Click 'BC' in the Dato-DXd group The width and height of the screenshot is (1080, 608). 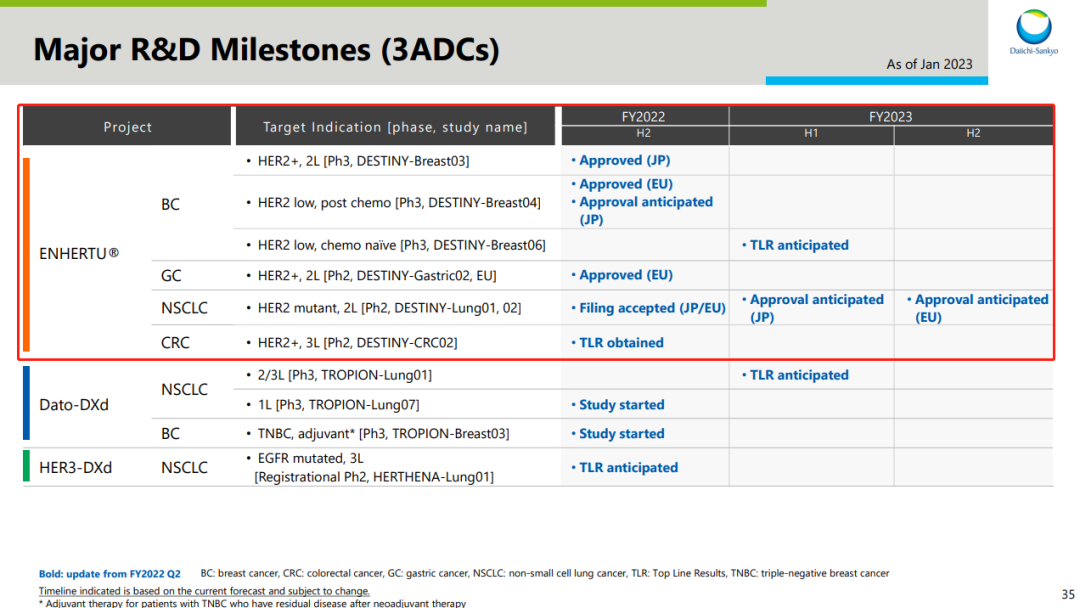click(170, 434)
